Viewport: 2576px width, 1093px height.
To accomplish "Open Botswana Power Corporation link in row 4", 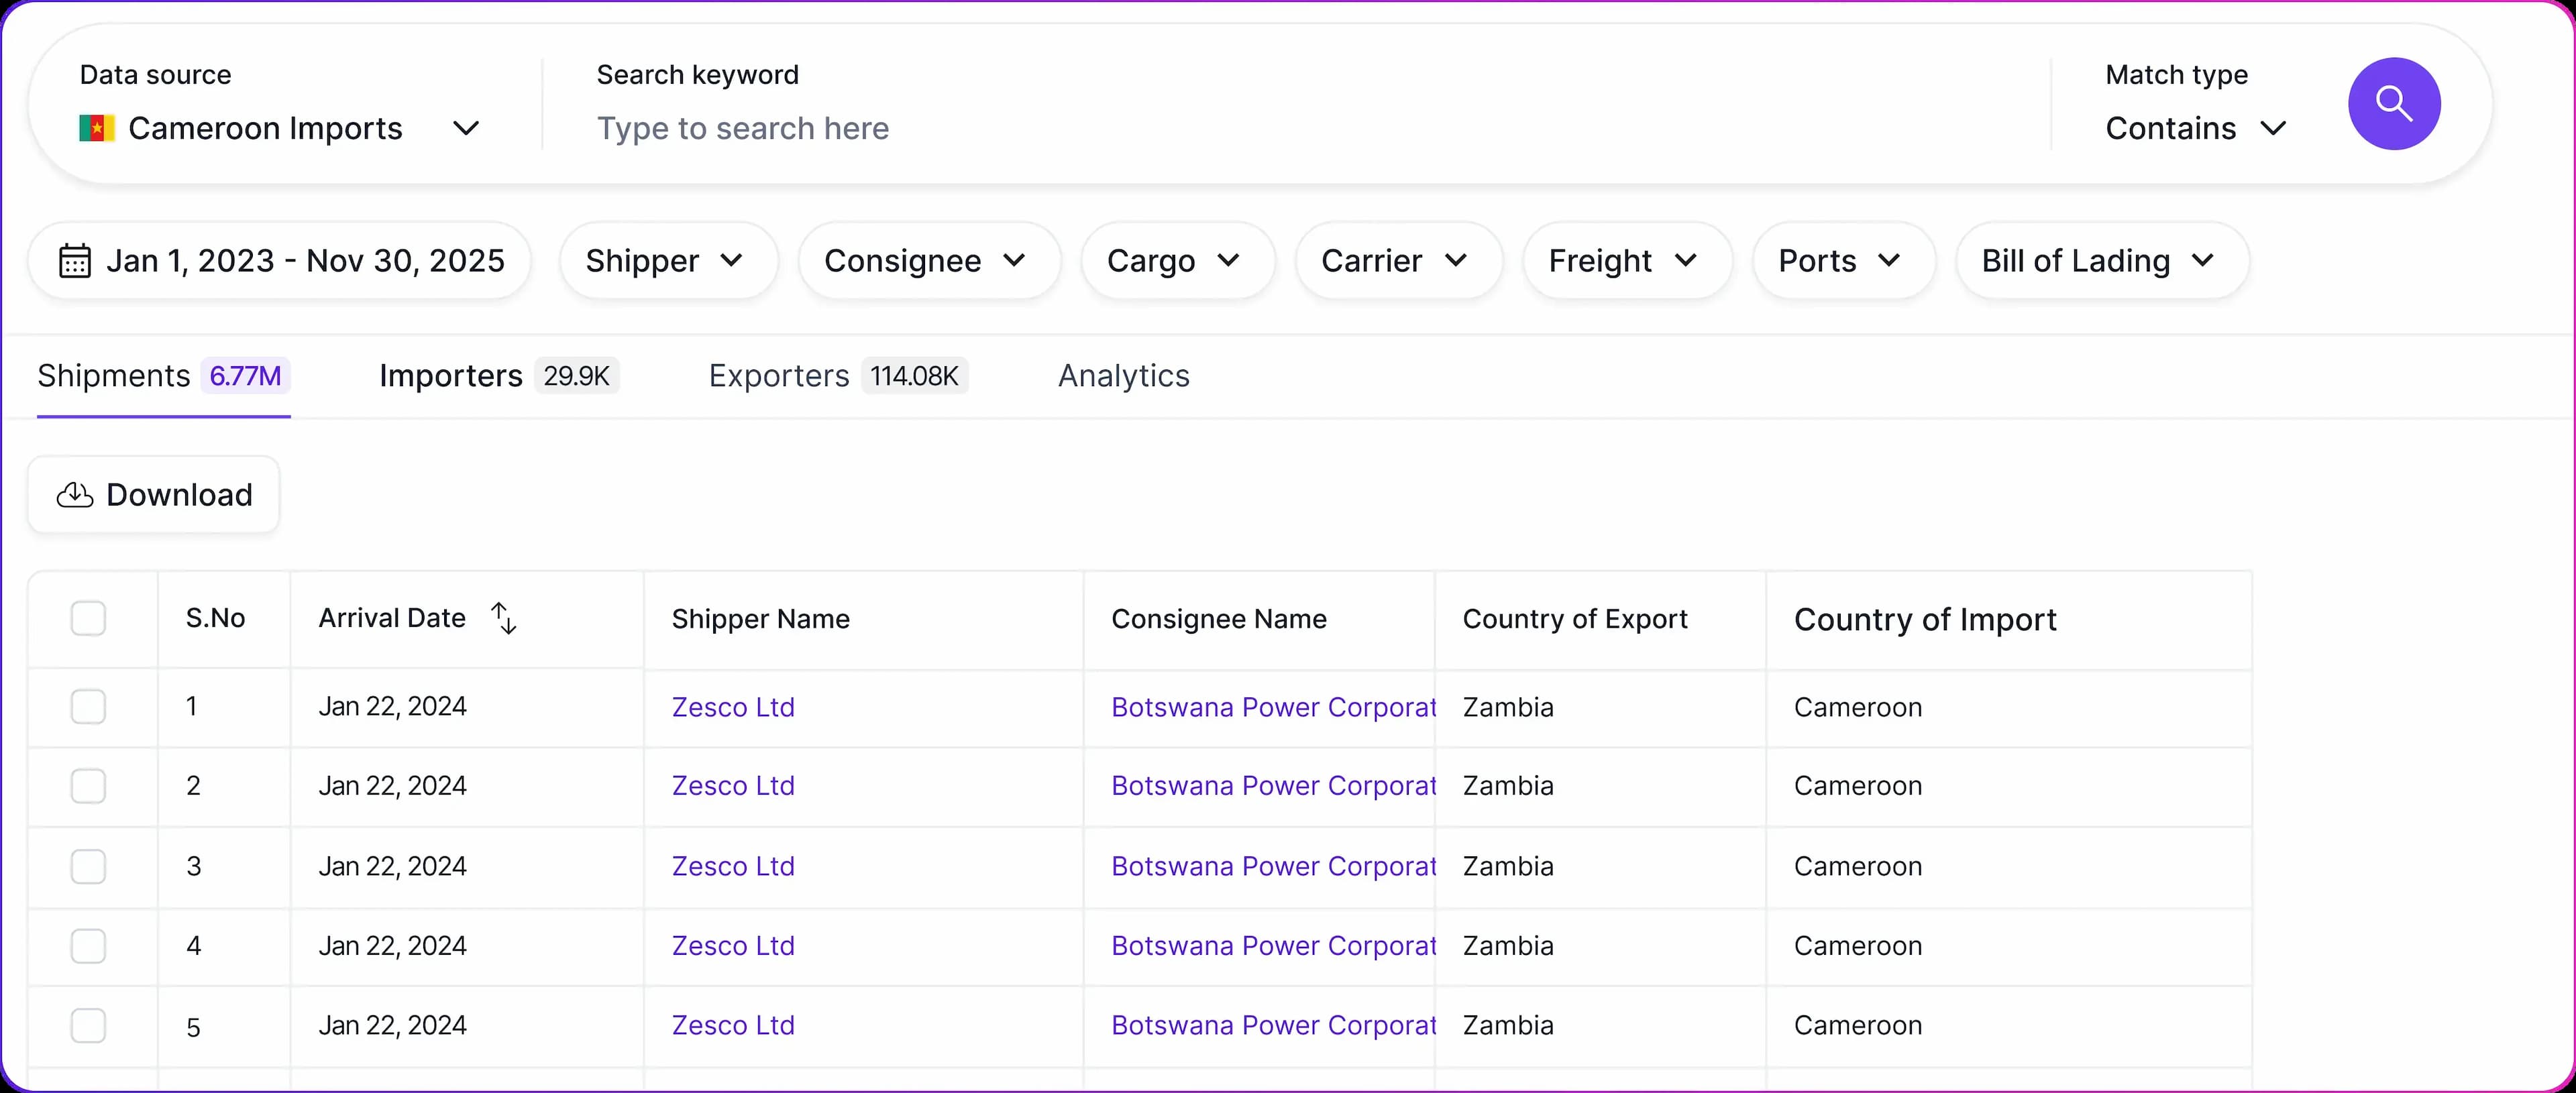I will coord(1272,946).
